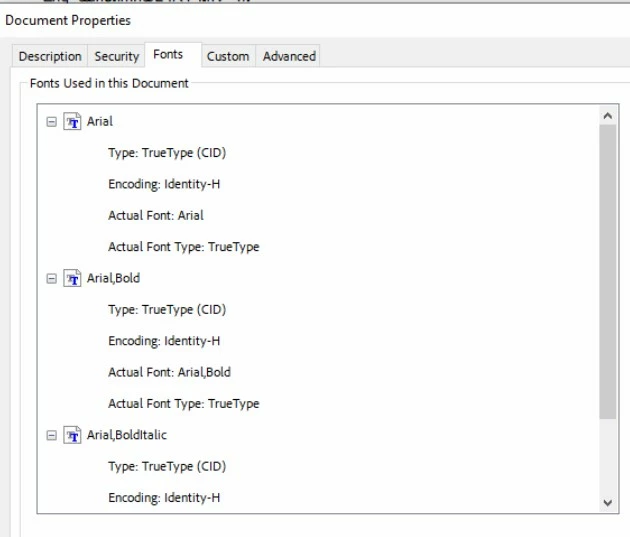Click the font list scrollbar thumb

[608, 272]
